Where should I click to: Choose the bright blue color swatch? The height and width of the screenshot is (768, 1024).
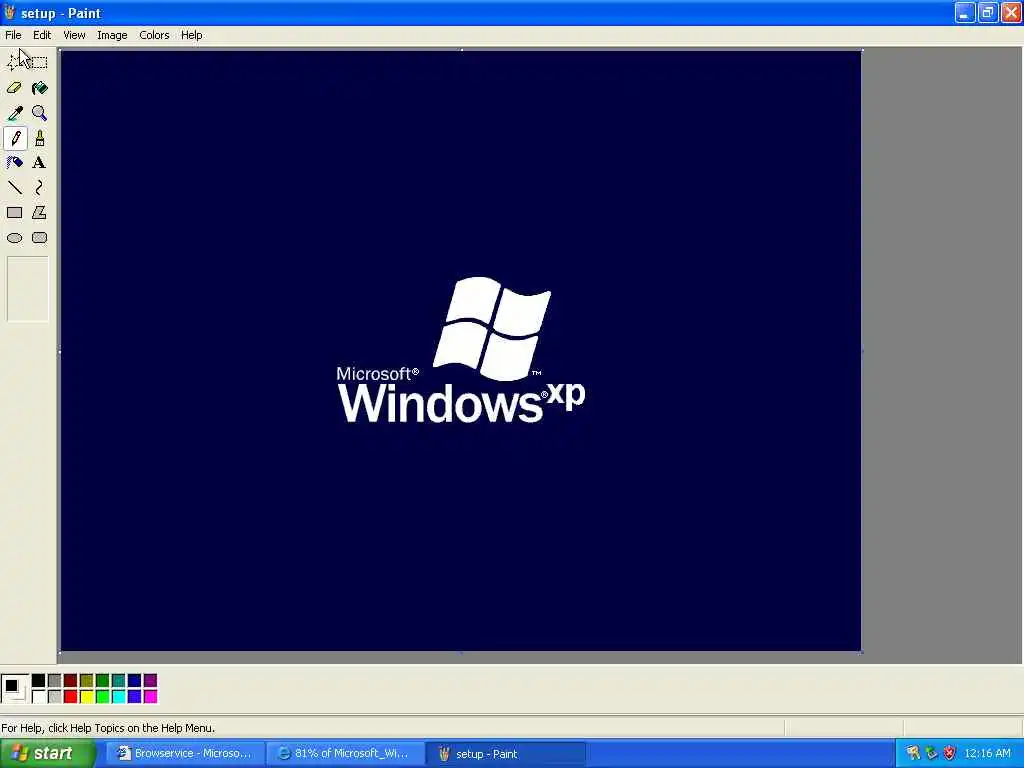pyautogui.click(x=135, y=697)
